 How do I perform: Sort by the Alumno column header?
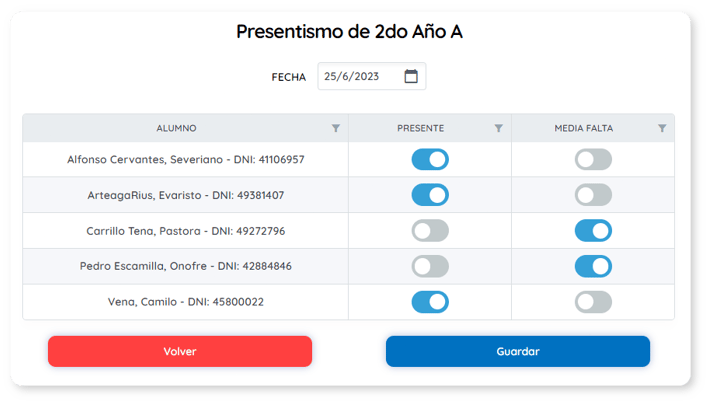coord(177,128)
